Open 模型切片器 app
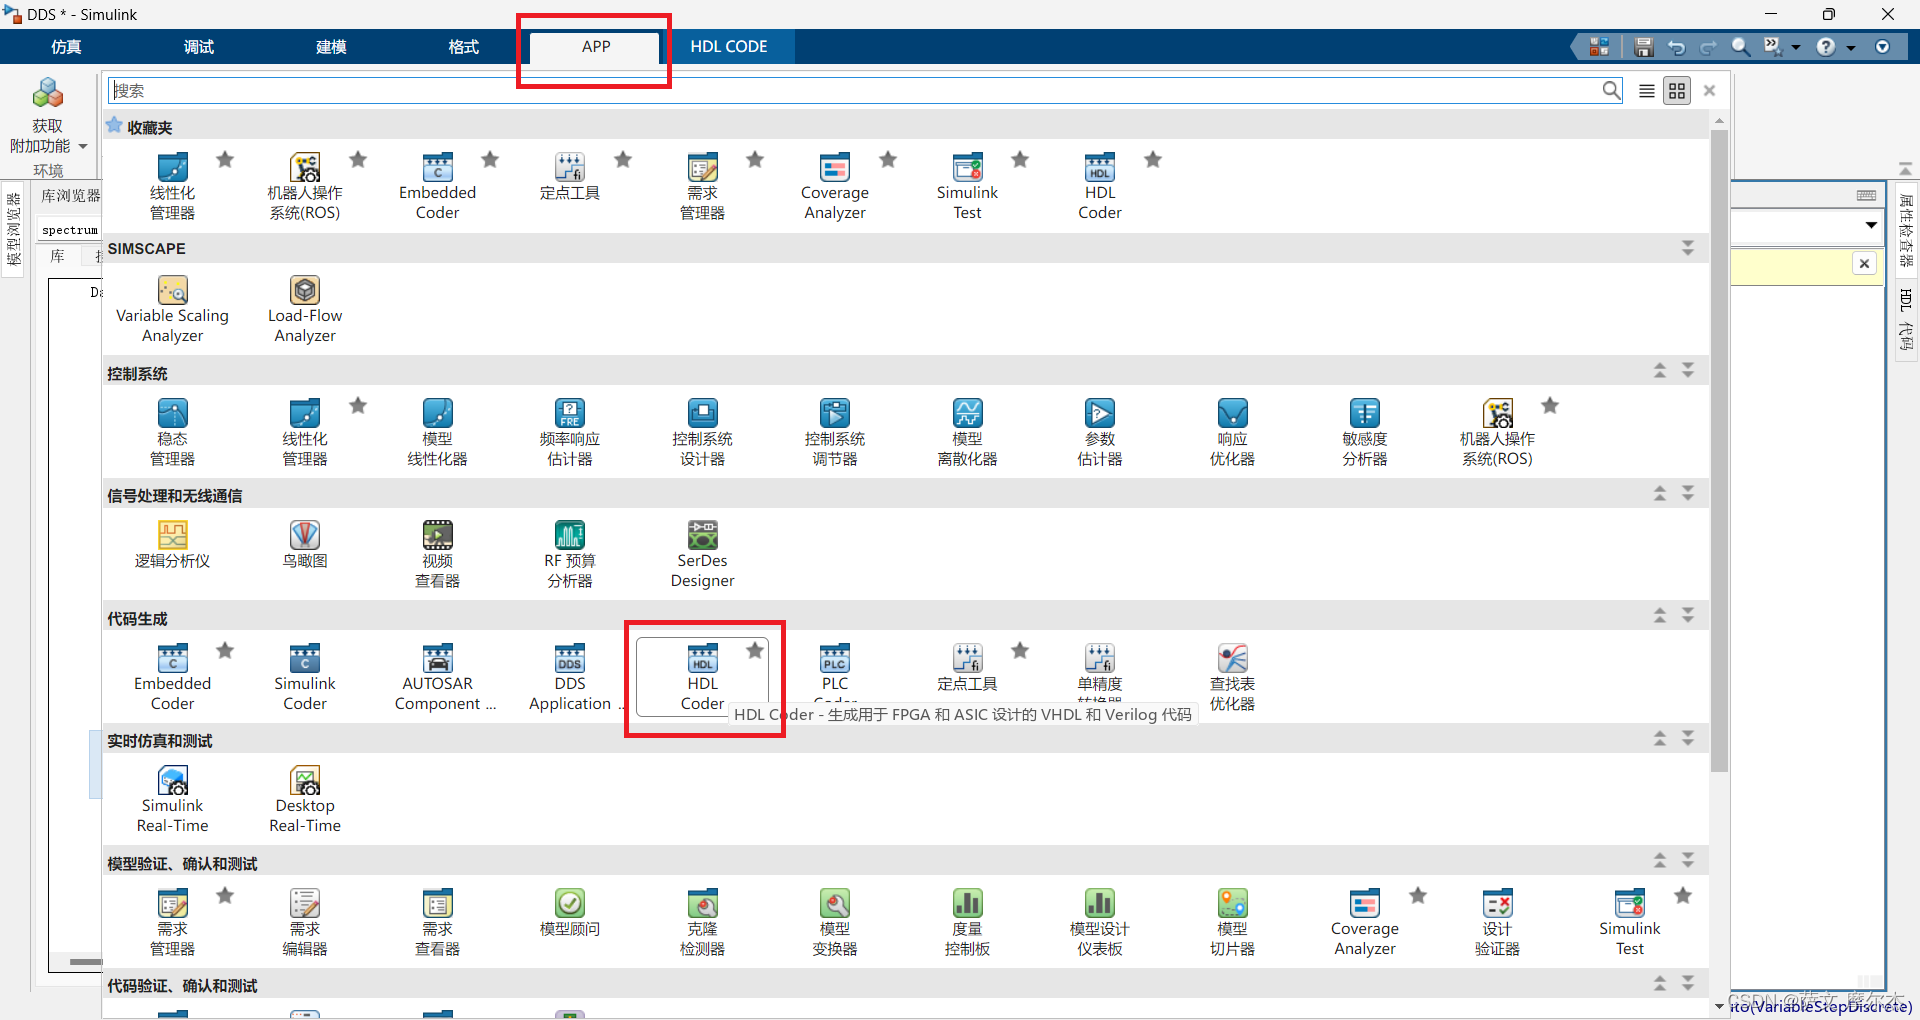Image resolution: width=1920 pixels, height=1020 pixels. click(1232, 922)
